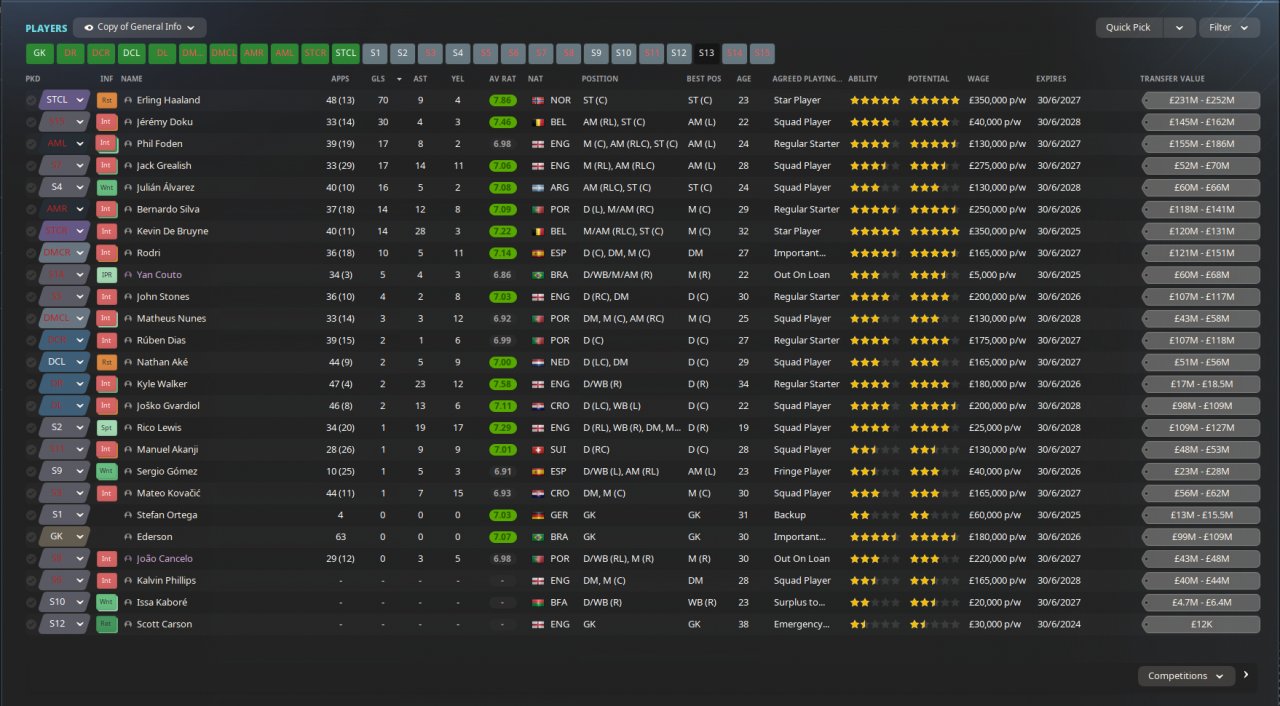Sort by the WAGE column header

(x=978, y=79)
